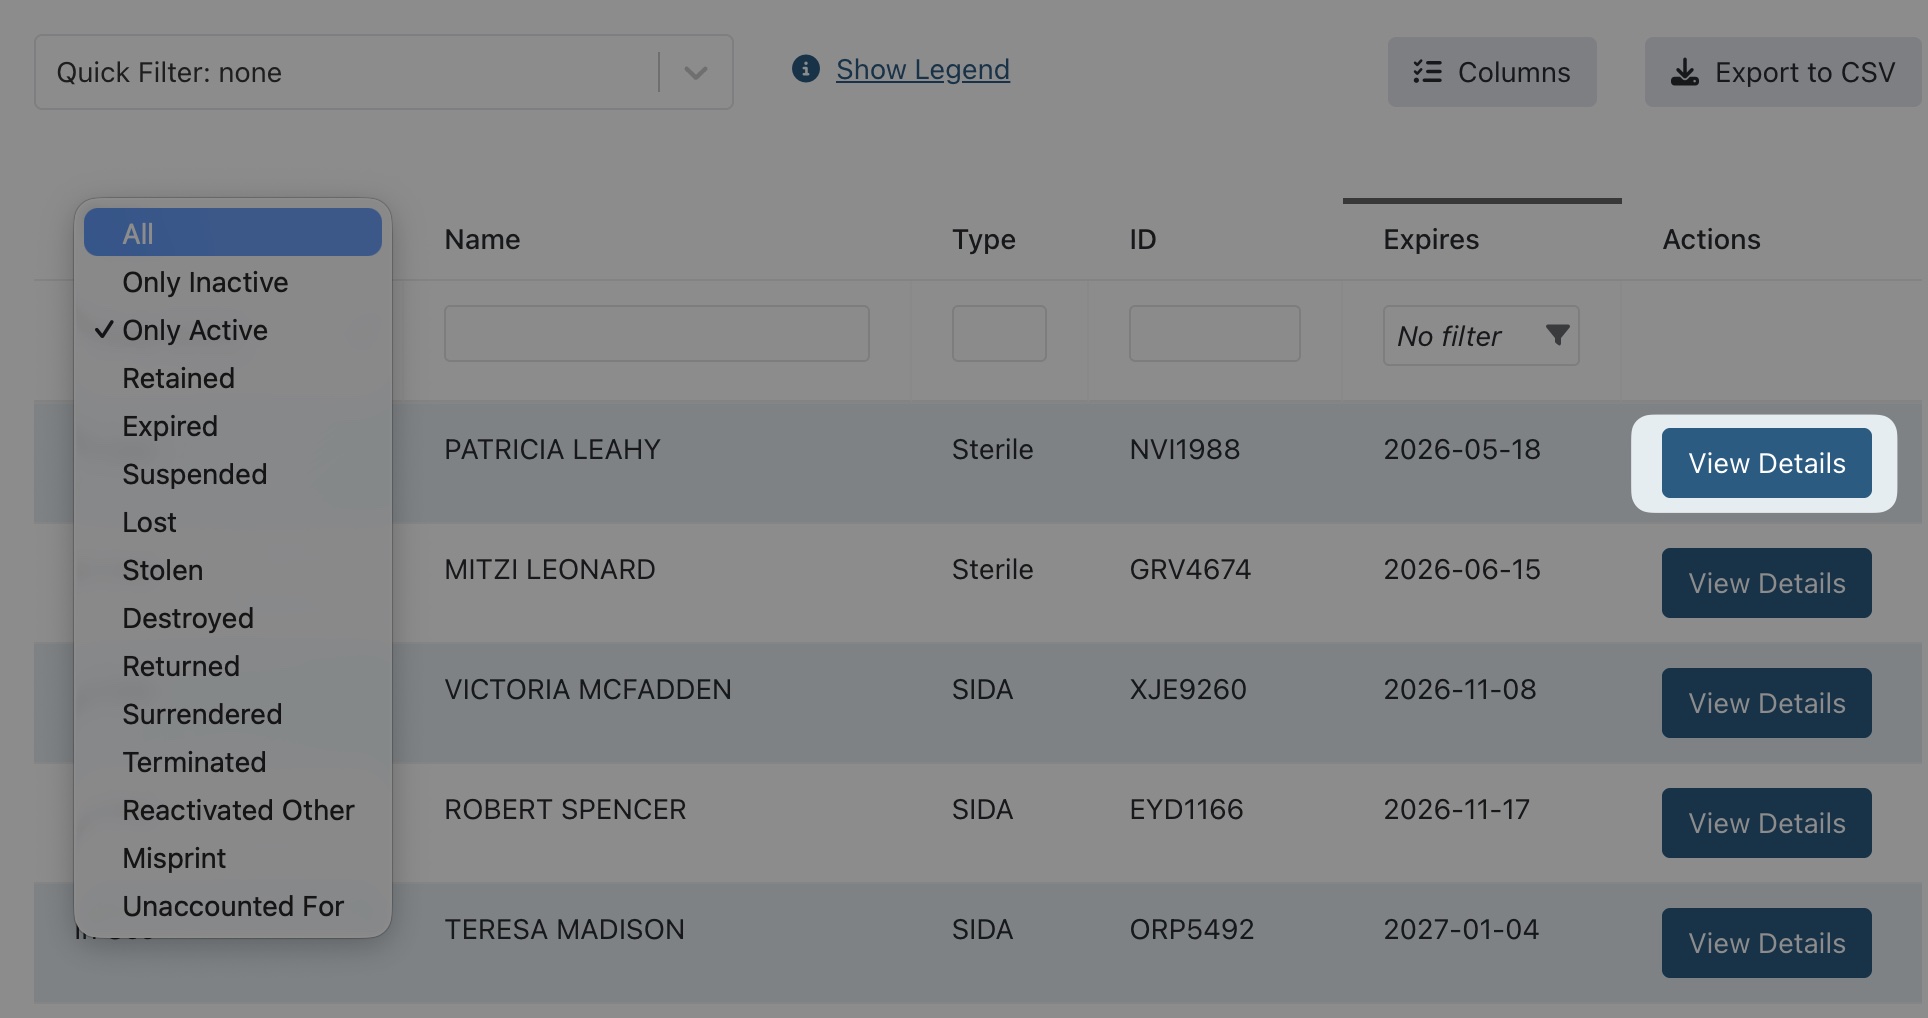Pick 'Unaccounted For' status option
The image size is (1928, 1018).
pyautogui.click(x=233, y=906)
